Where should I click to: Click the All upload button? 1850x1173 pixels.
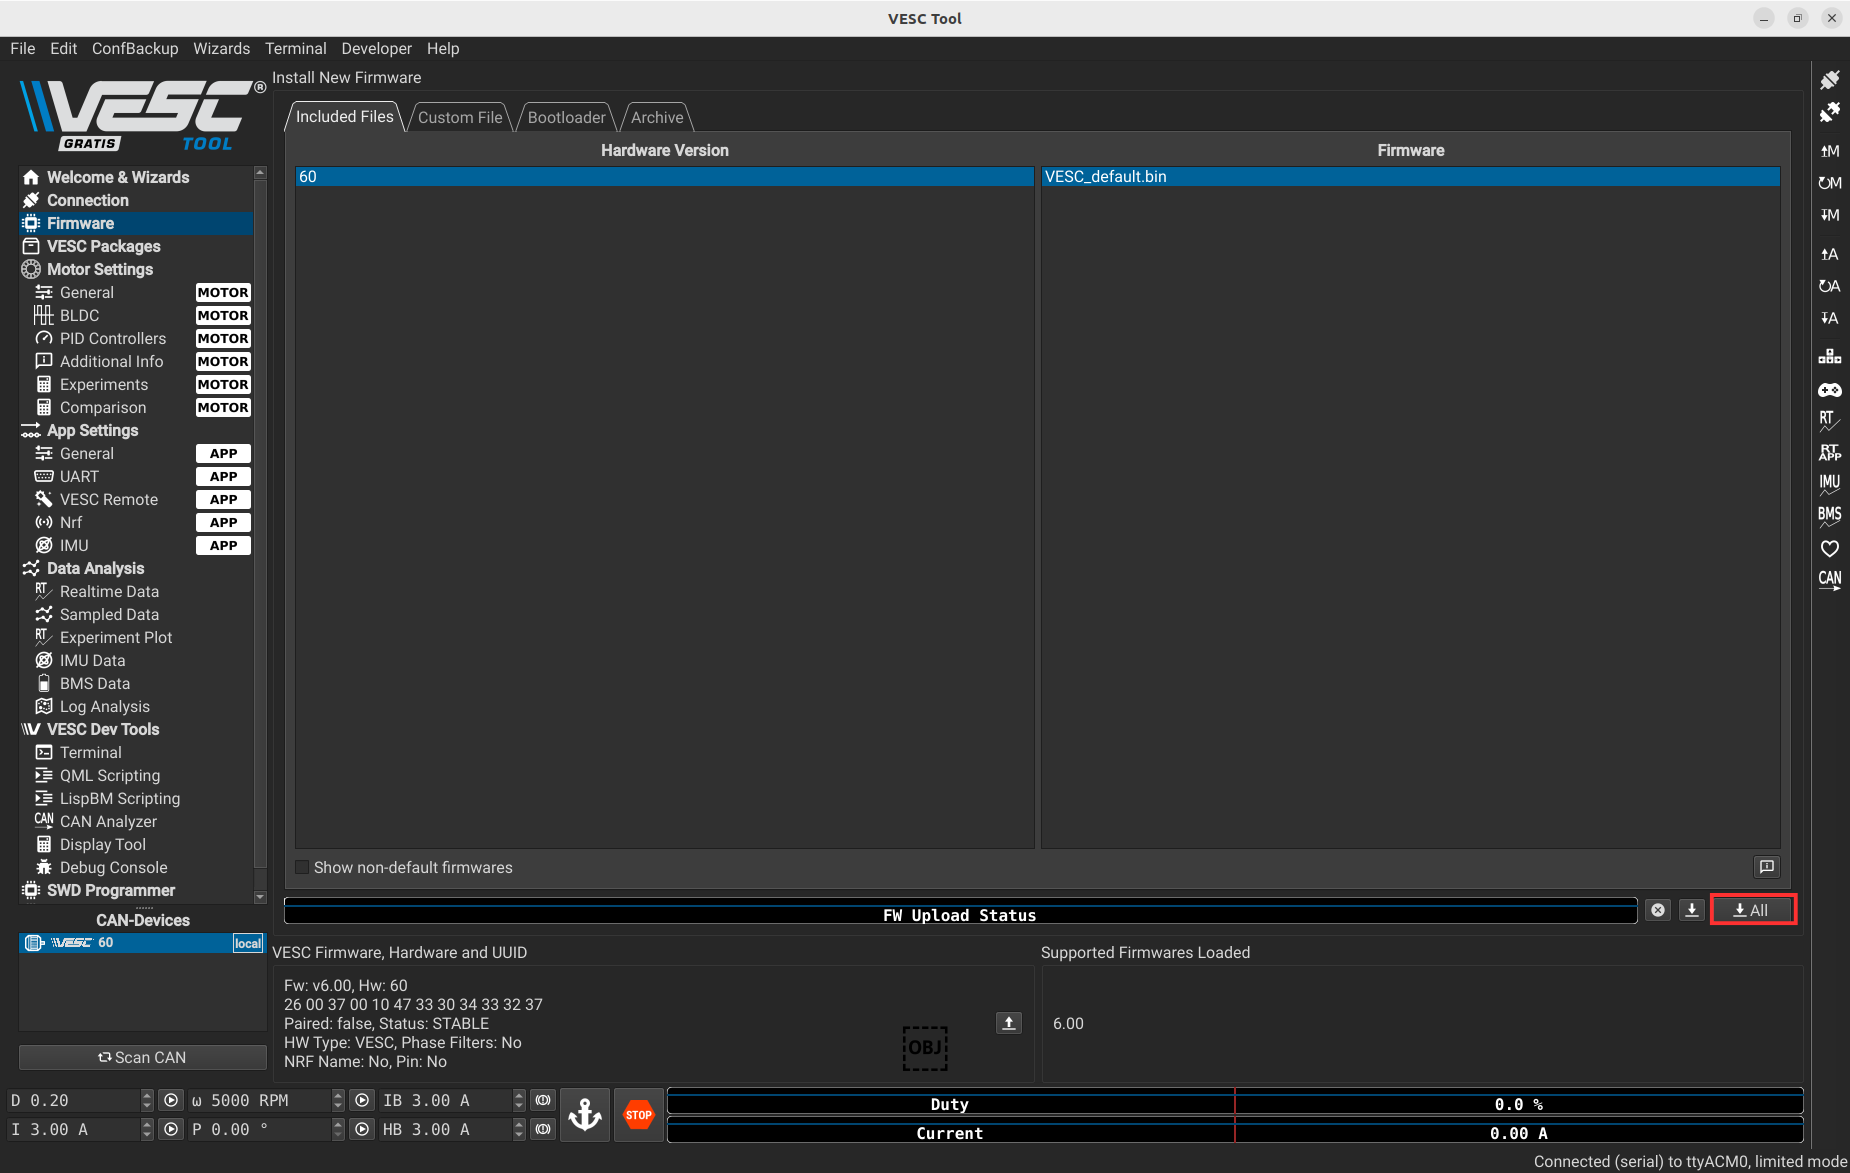click(x=1752, y=910)
